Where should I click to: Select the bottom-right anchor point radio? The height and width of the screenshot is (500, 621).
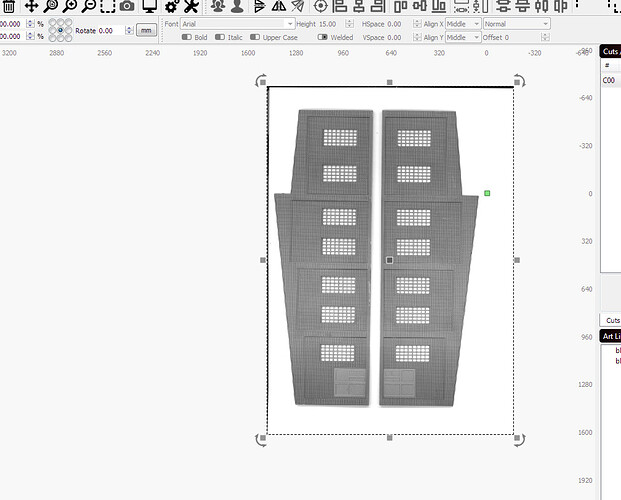(x=69, y=38)
